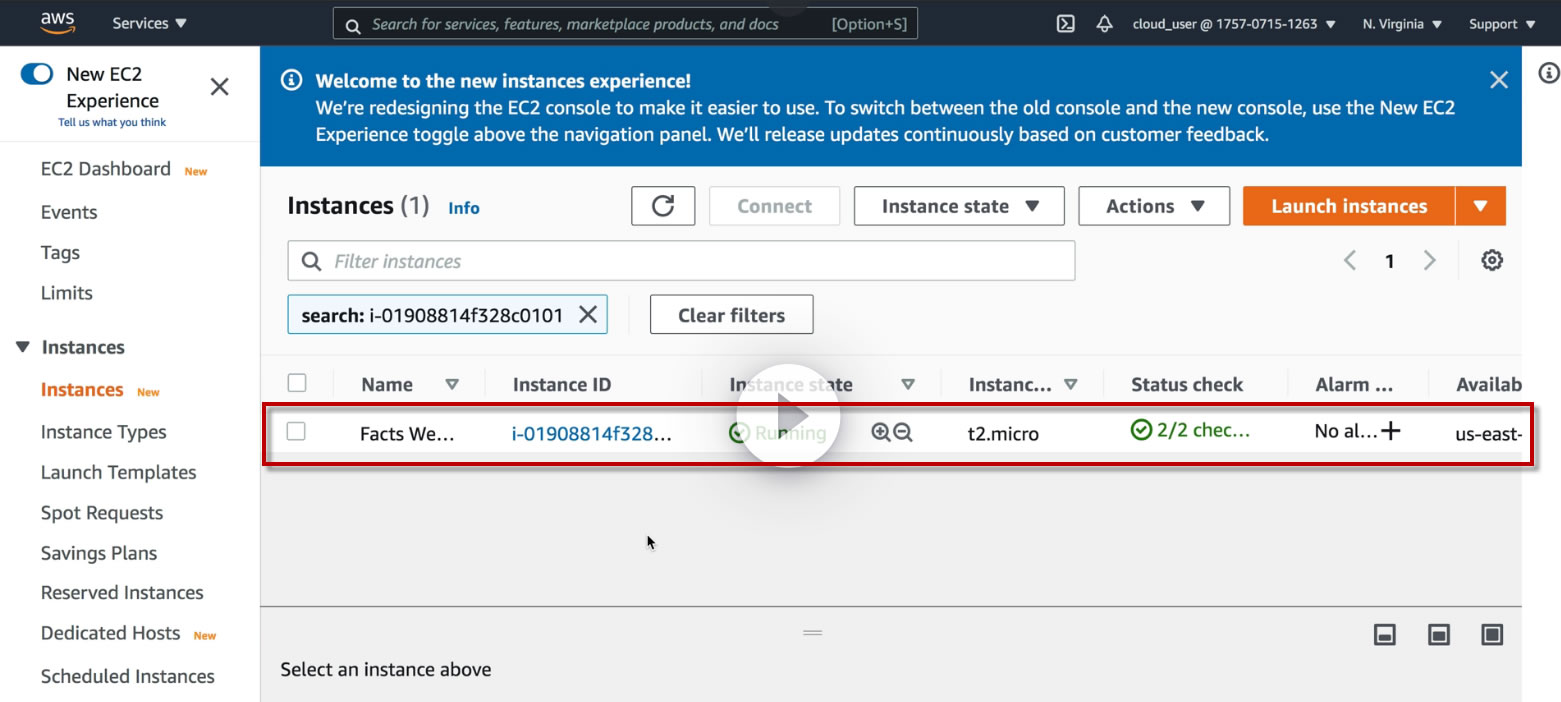This screenshot has width=1561, height=702.
Task: Open the Services menu
Action: point(149,23)
